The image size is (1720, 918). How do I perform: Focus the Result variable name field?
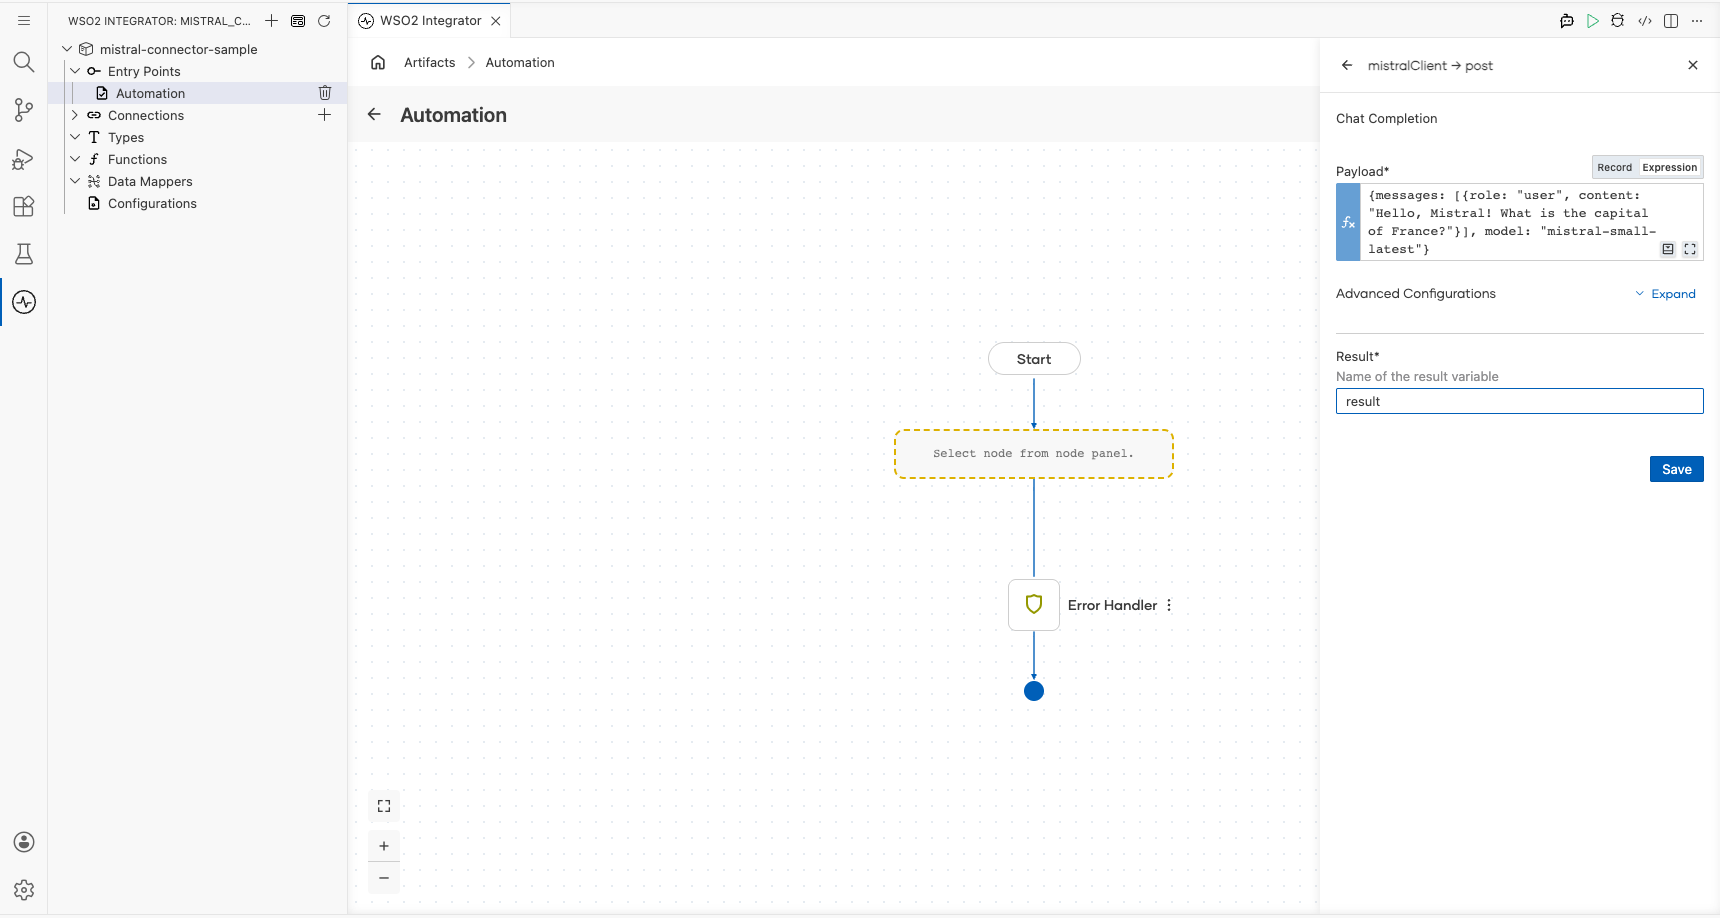[x=1520, y=401]
